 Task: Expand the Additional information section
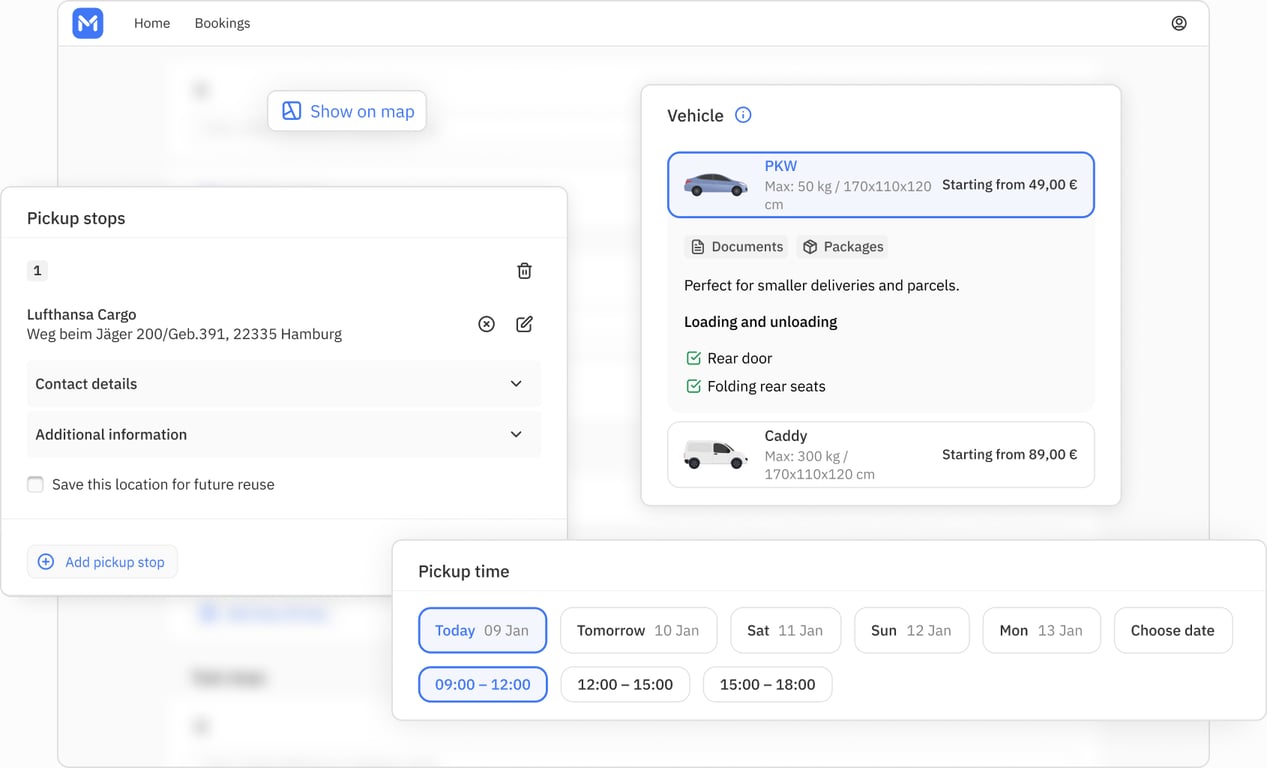point(284,435)
